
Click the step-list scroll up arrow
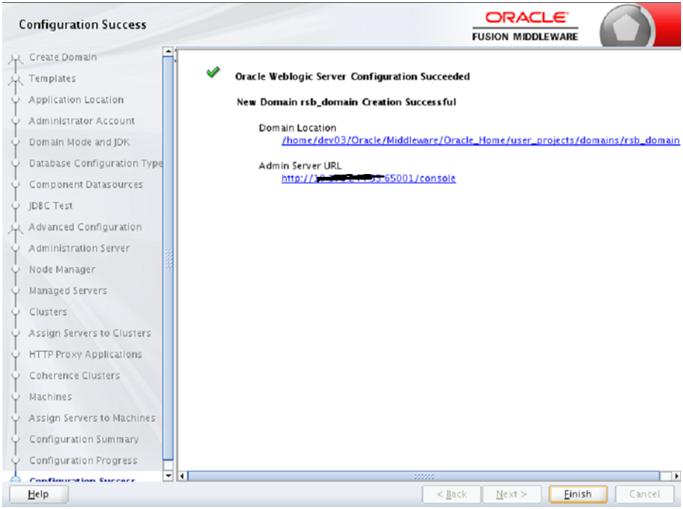click(168, 51)
